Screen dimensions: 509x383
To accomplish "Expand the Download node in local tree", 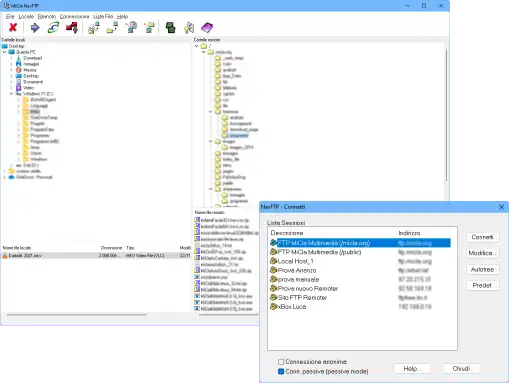I will 11,58.
